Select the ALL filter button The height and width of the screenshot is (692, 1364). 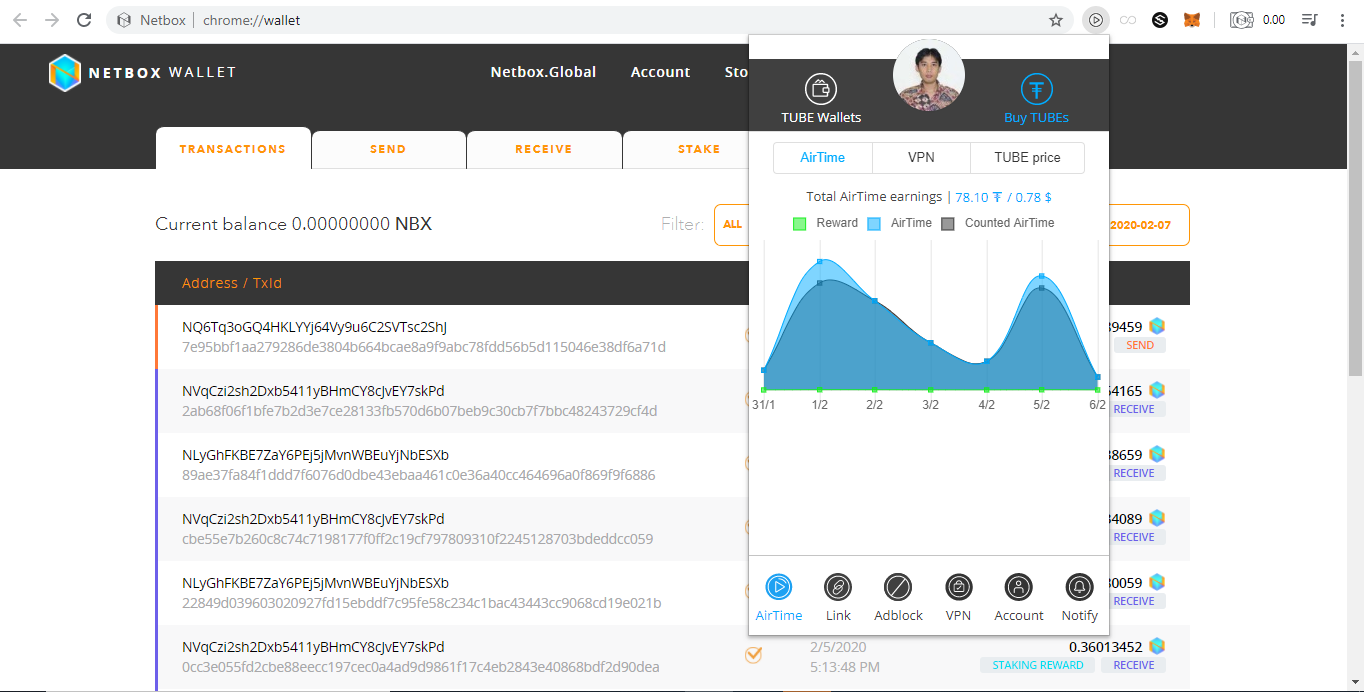733,224
